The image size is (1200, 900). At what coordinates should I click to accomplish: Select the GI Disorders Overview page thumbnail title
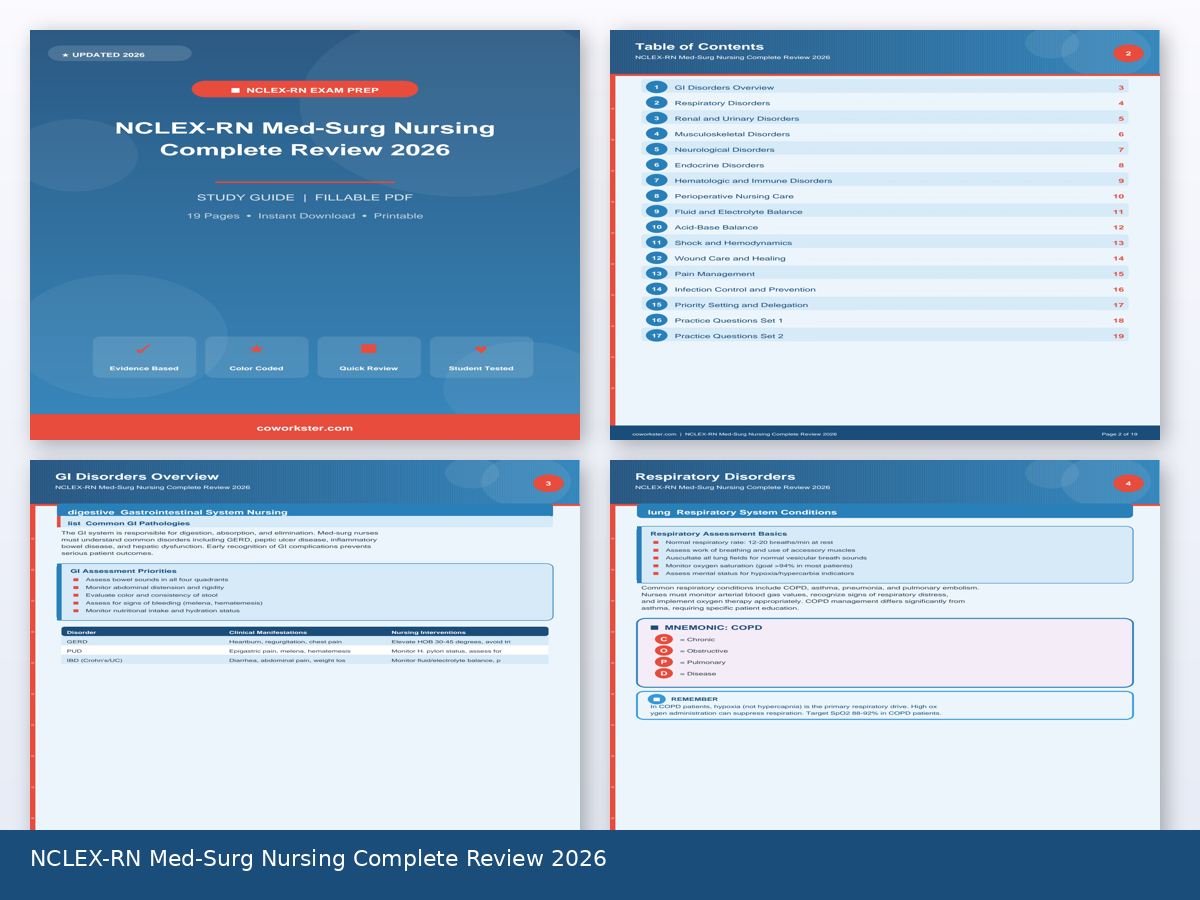137,477
